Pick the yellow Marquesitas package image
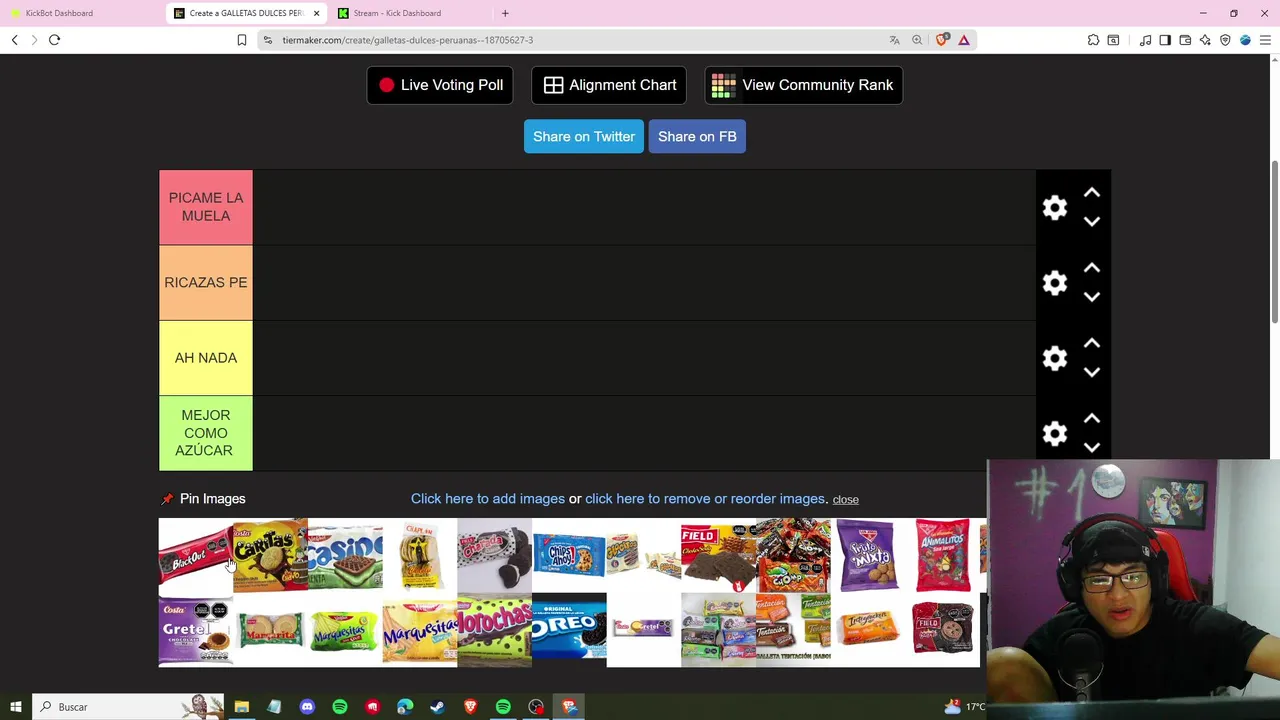The image size is (1280, 720). click(x=419, y=630)
